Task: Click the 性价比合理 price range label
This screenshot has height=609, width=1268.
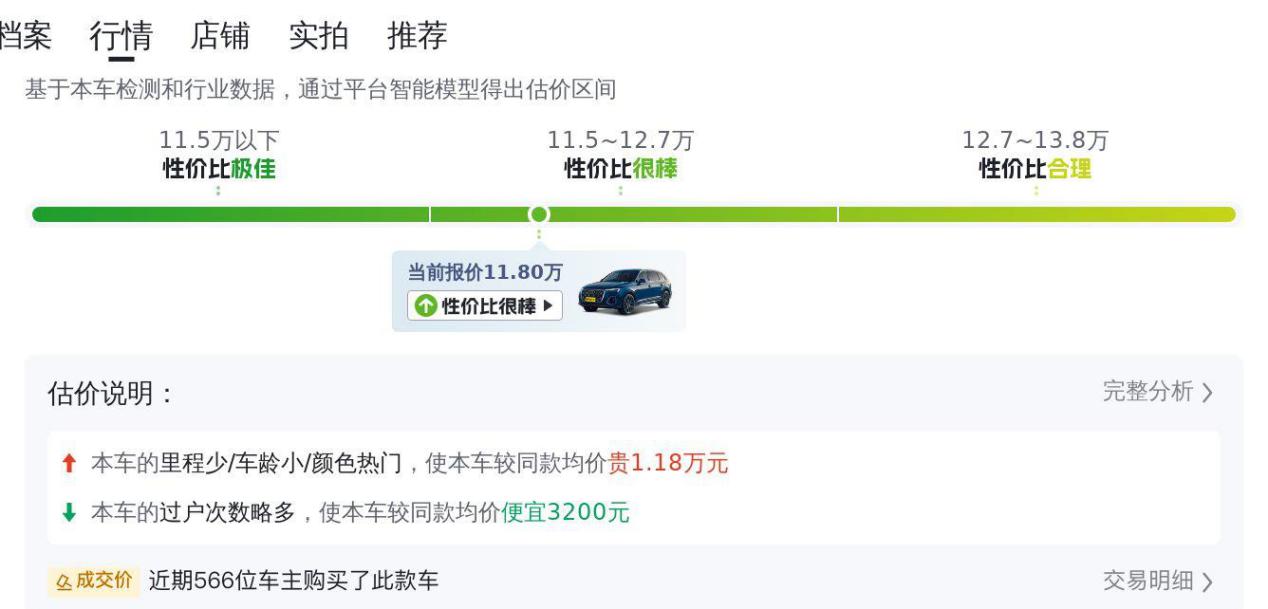Action: [1035, 169]
